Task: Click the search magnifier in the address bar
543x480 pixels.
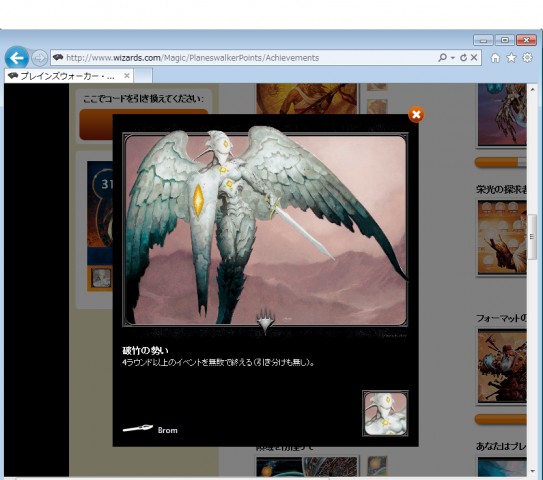Action: click(442, 57)
